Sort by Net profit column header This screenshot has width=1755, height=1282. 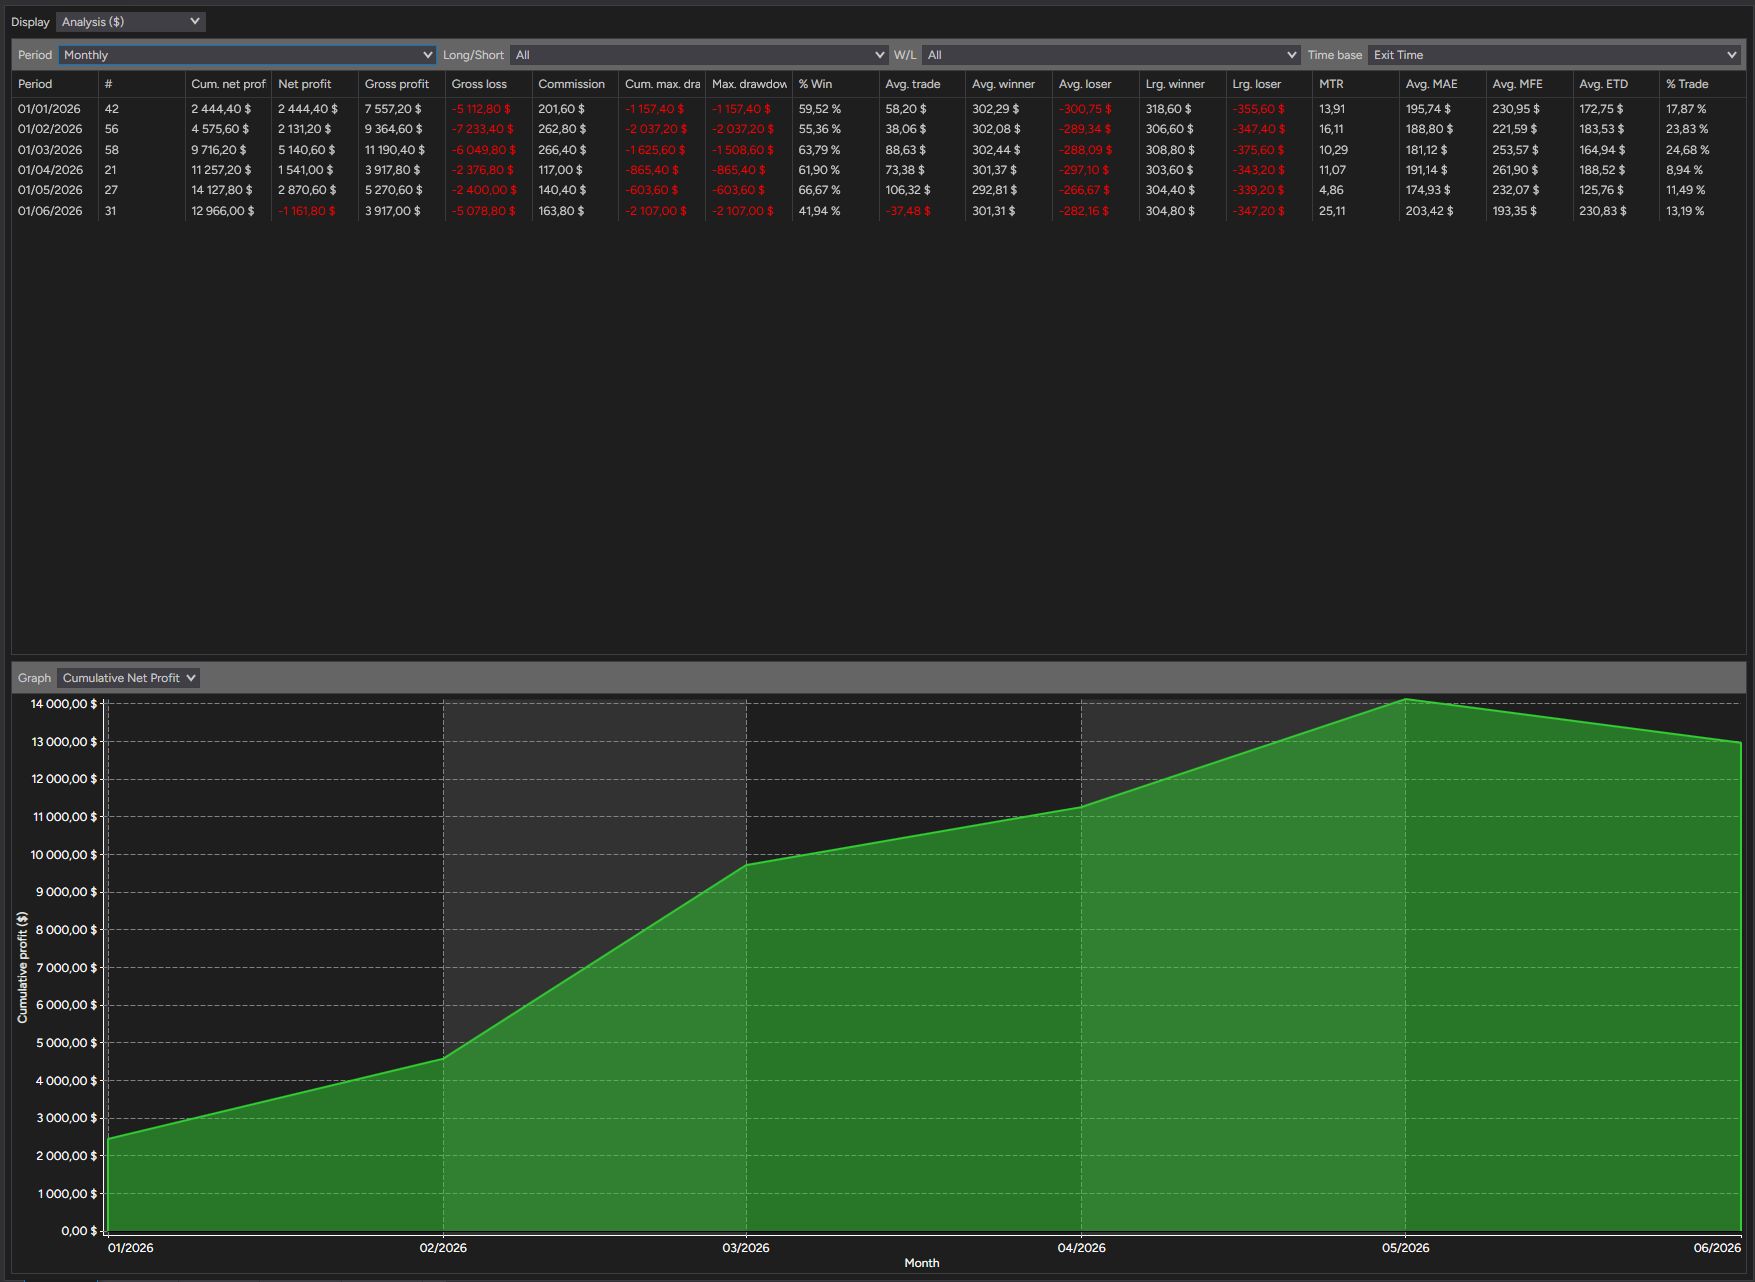pyautogui.click(x=315, y=84)
